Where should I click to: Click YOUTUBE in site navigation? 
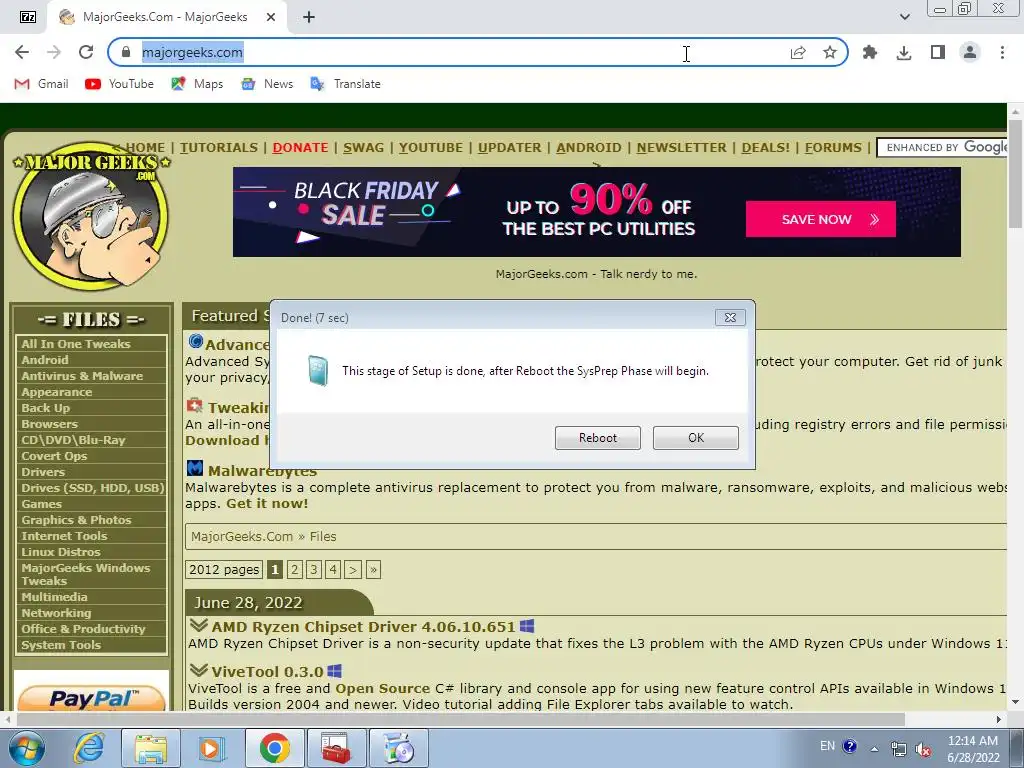click(x=431, y=148)
